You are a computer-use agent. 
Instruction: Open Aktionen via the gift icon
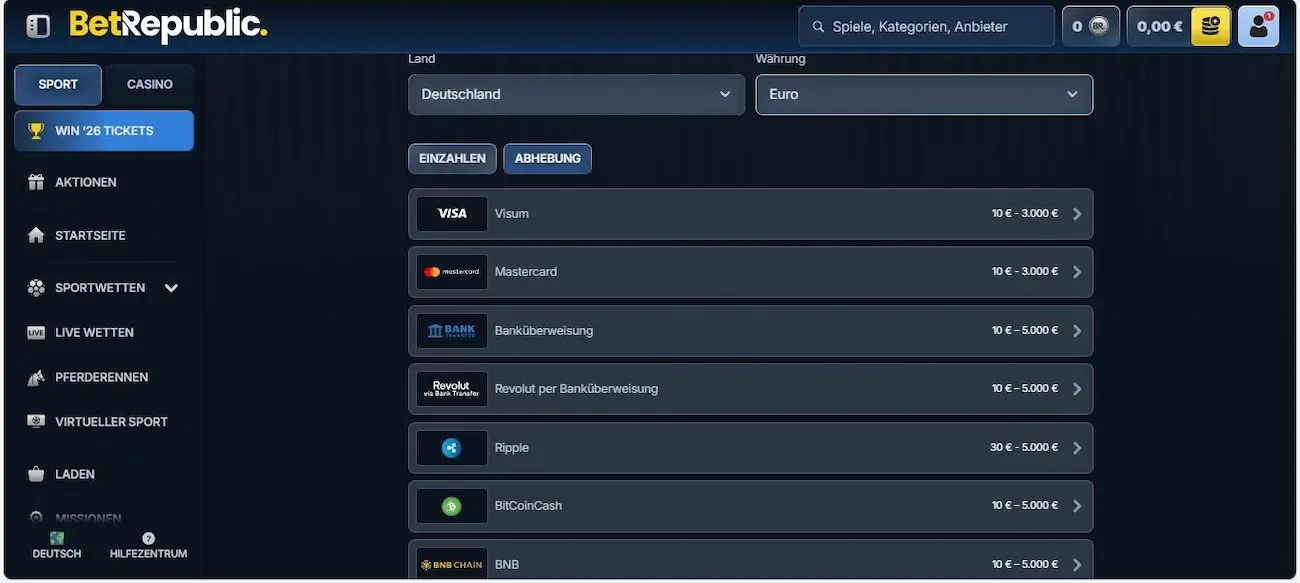click(36, 182)
